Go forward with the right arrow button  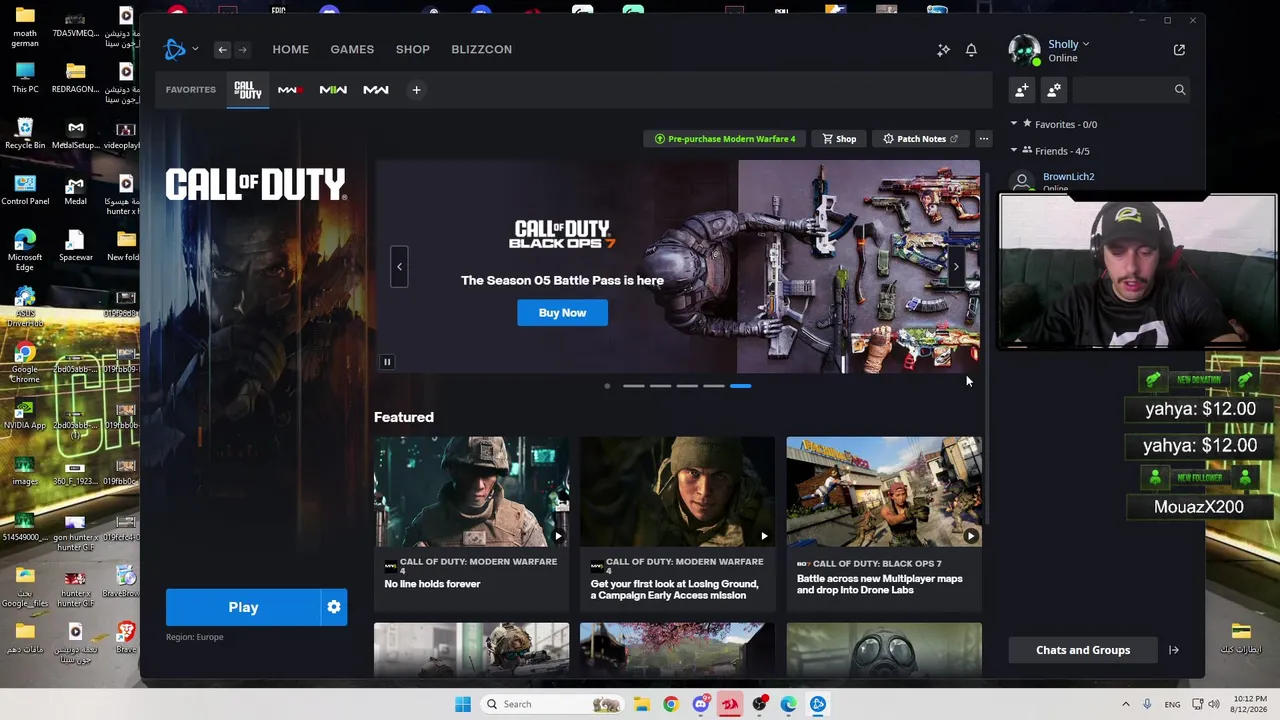coord(242,49)
